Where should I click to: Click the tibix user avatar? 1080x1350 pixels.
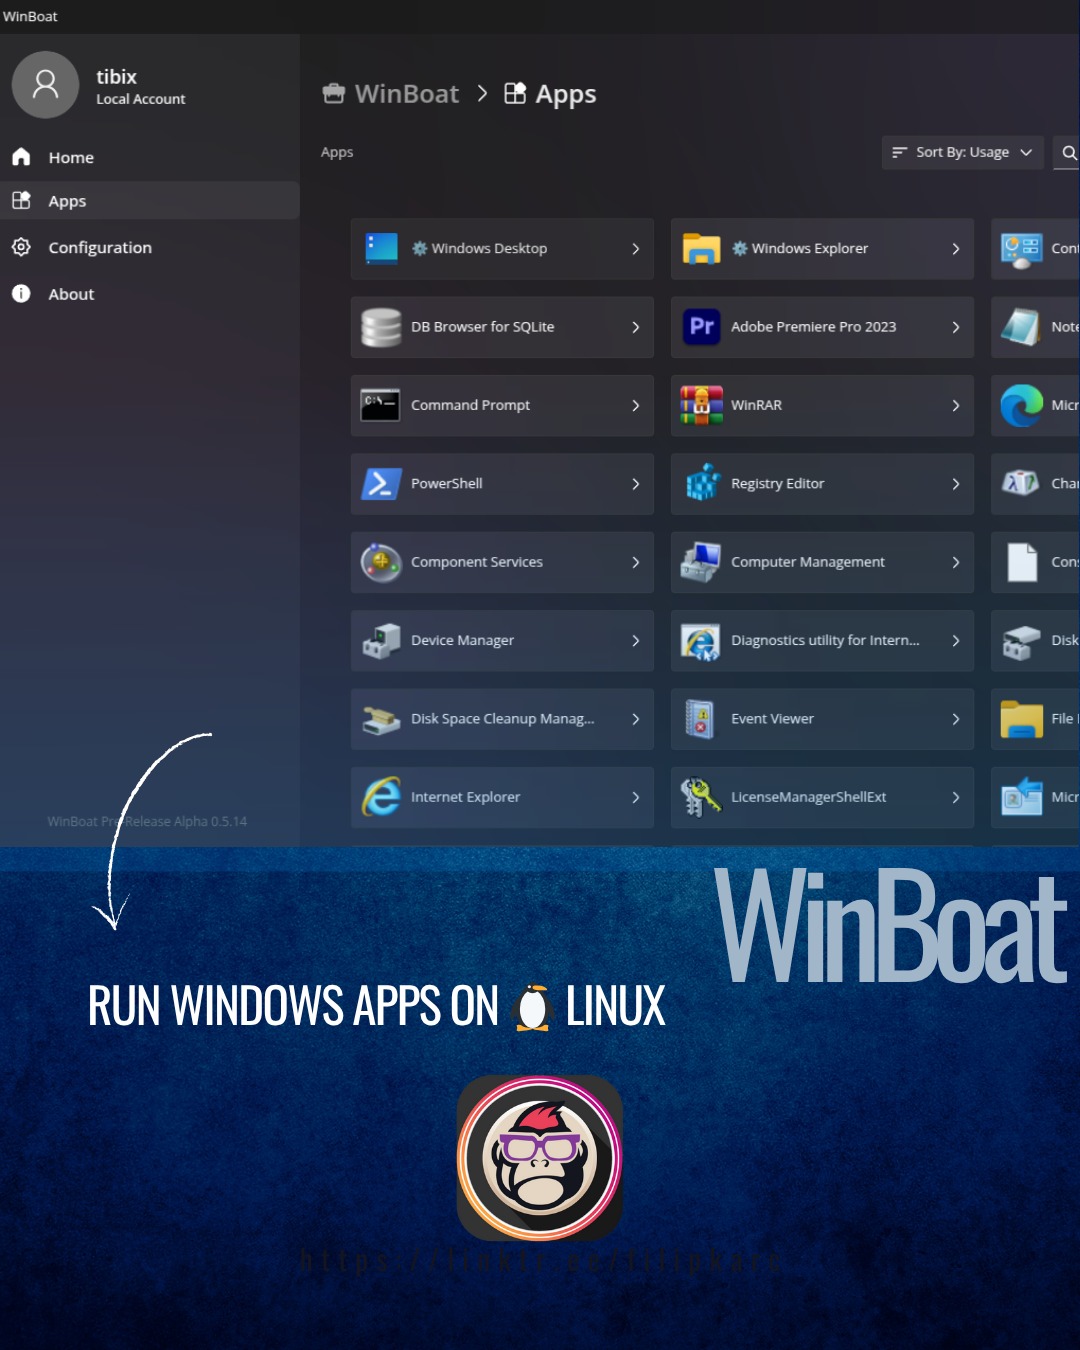[45, 85]
